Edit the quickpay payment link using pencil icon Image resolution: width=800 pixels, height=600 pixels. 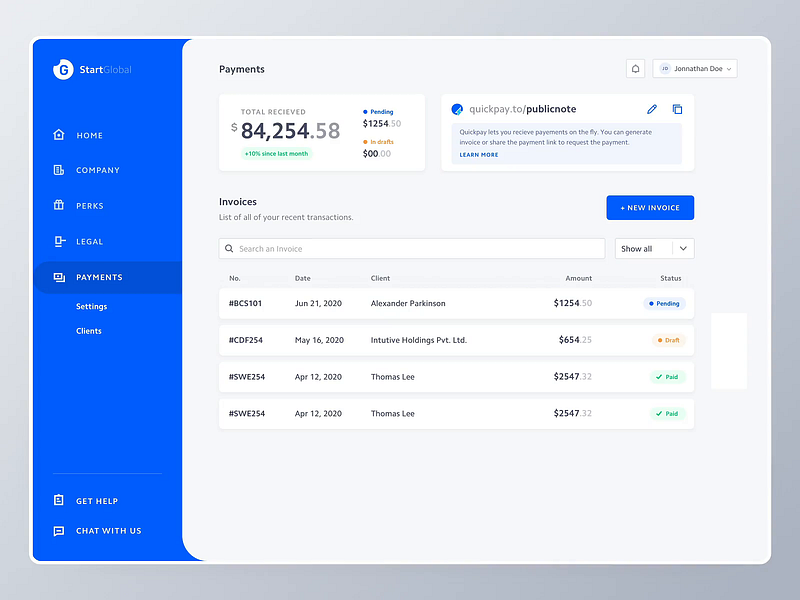pos(652,108)
